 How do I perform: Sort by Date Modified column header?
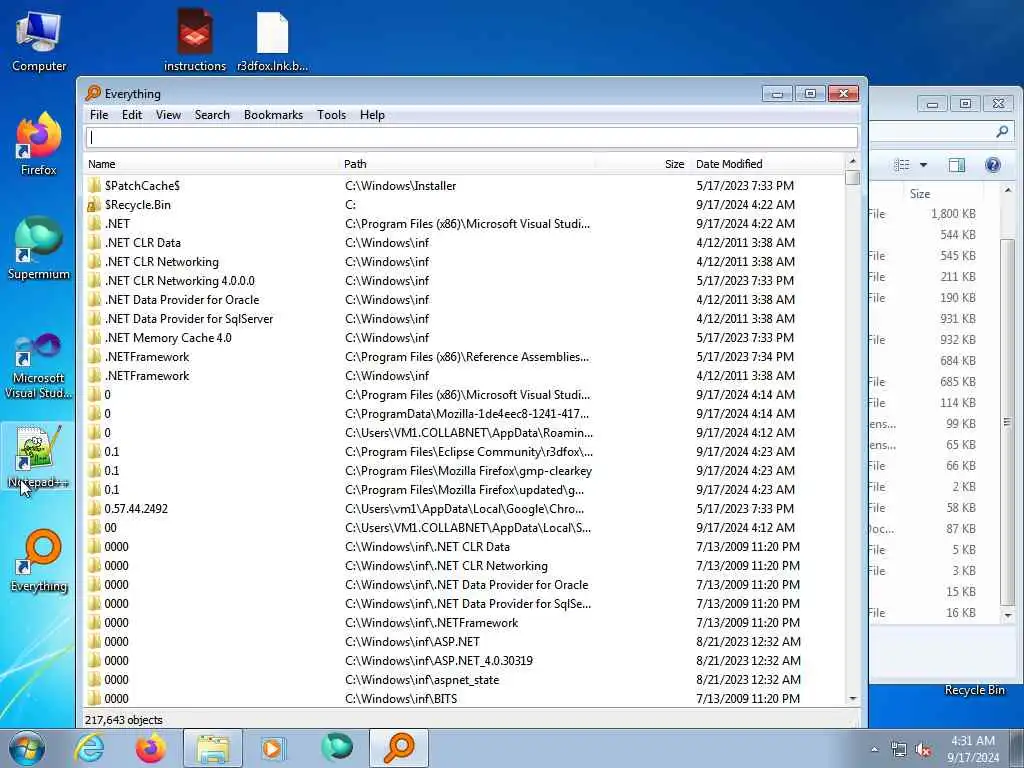pos(767,164)
